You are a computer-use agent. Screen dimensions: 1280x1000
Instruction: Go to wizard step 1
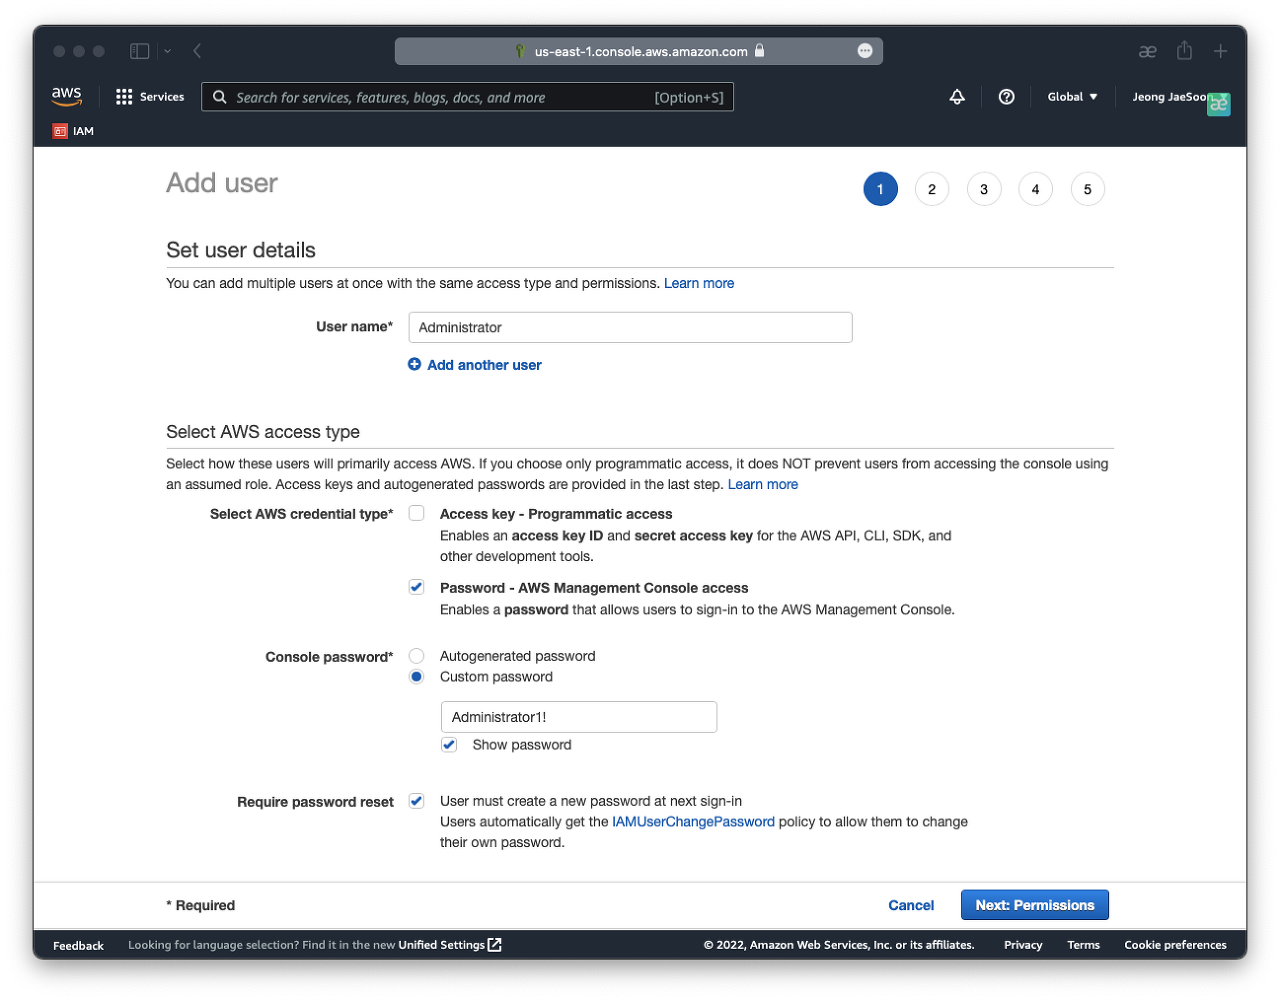pos(880,189)
